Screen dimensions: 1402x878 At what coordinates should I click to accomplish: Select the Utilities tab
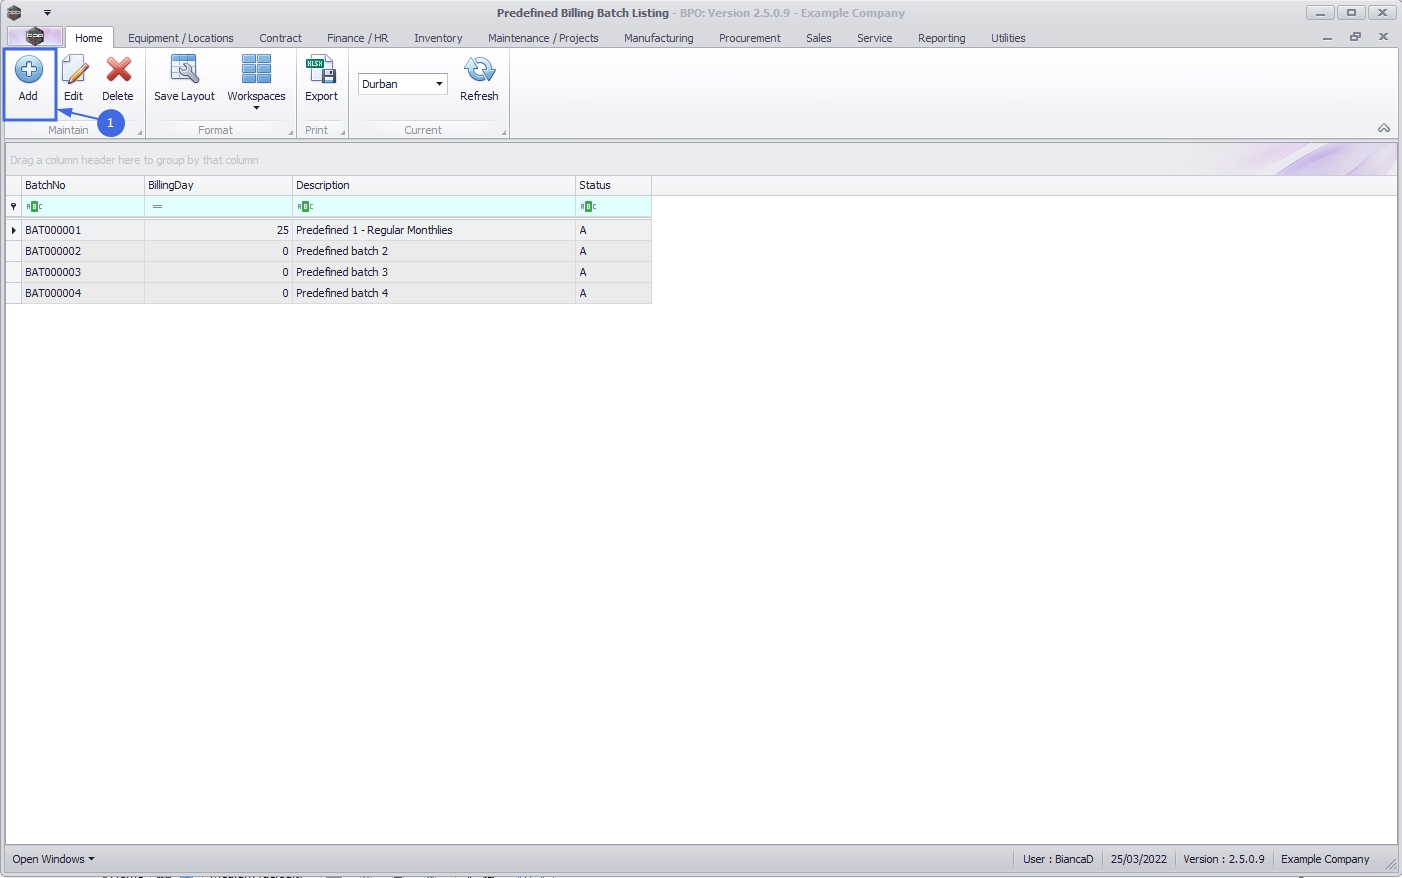coord(1008,38)
